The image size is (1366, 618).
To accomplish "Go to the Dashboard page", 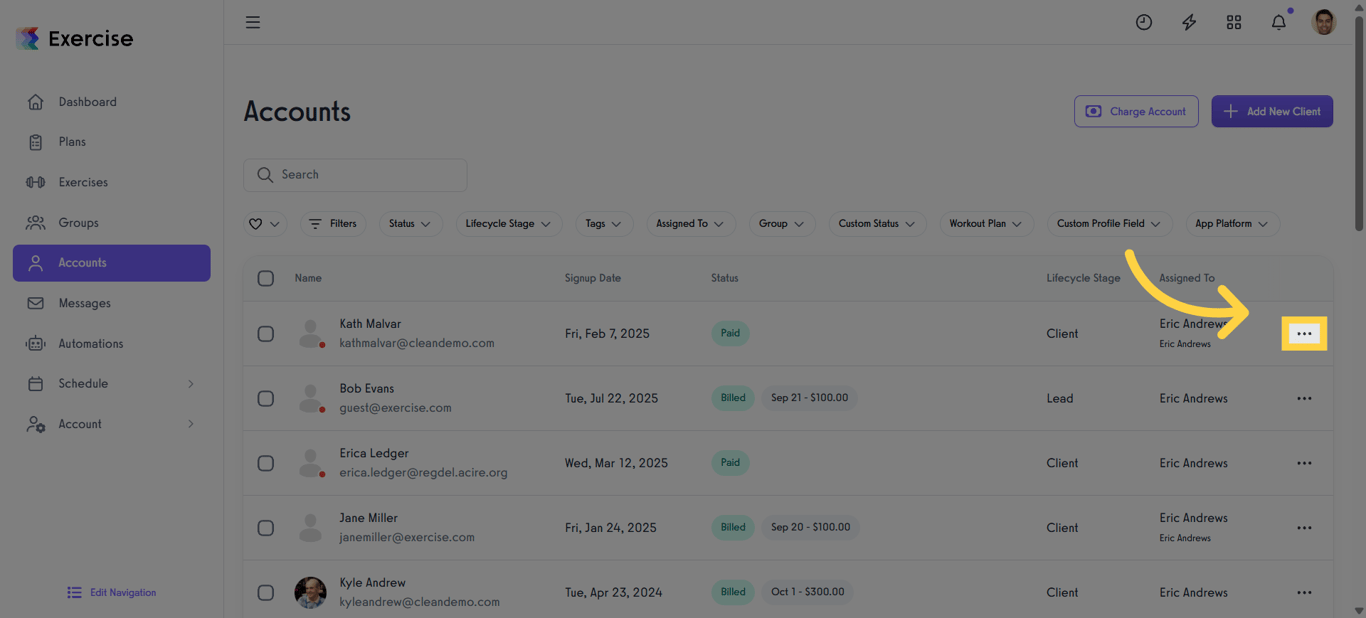I will [x=87, y=101].
